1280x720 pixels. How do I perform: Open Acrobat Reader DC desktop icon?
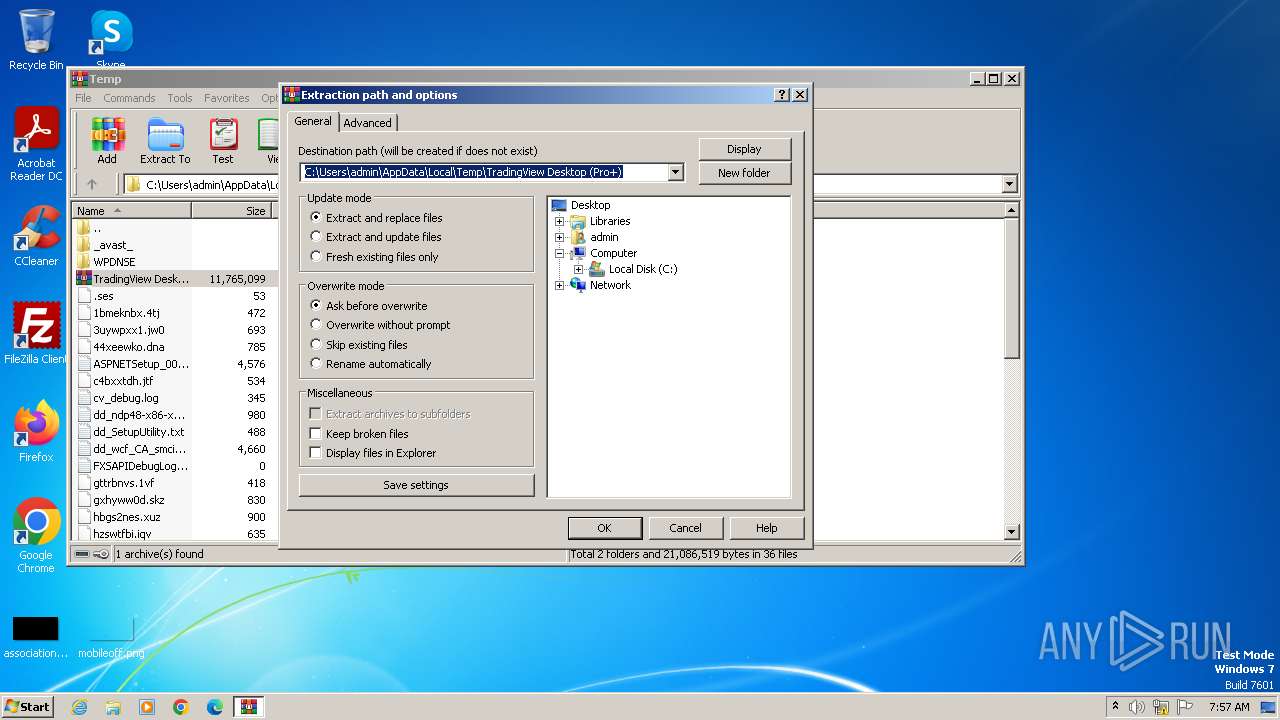click(x=36, y=145)
